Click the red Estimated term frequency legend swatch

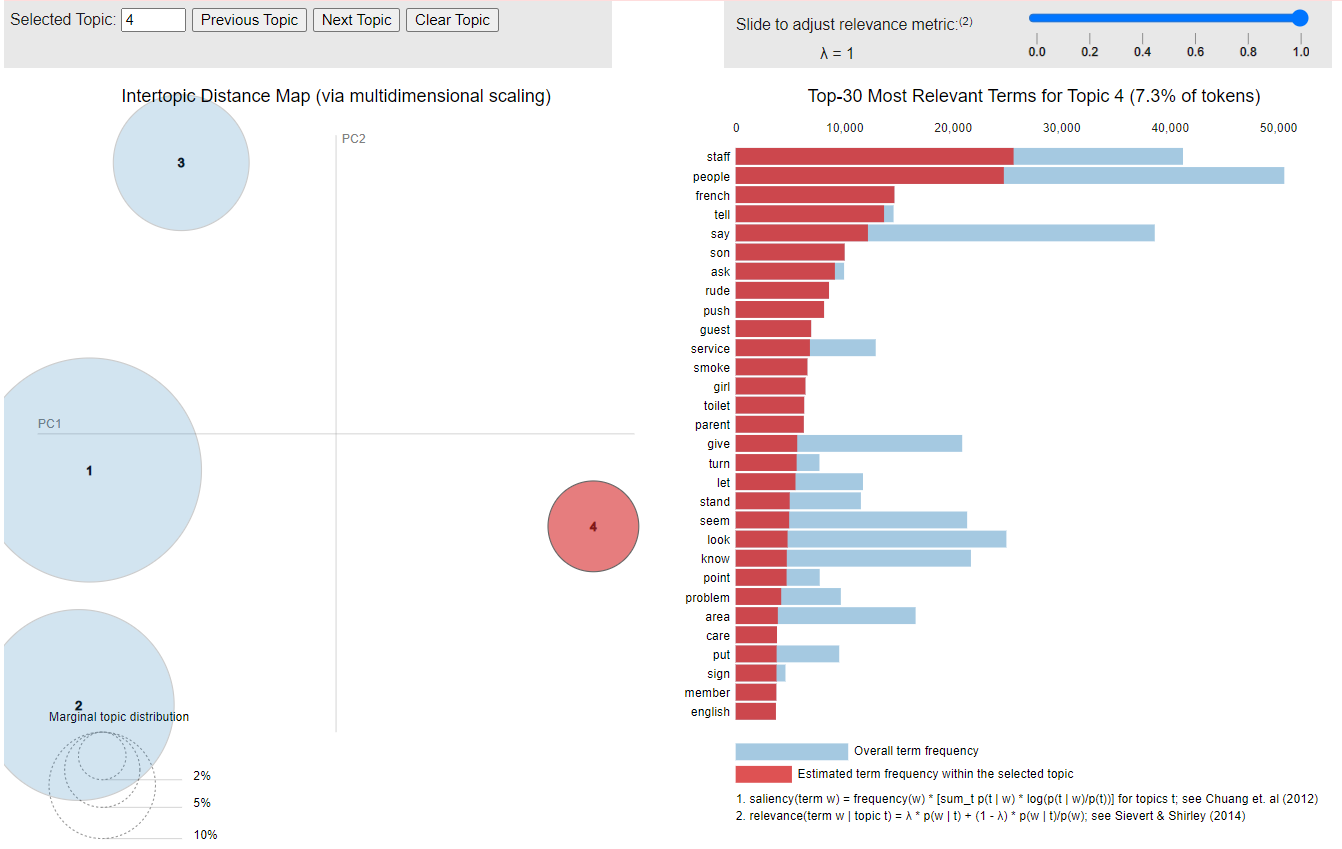pos(763,774)
